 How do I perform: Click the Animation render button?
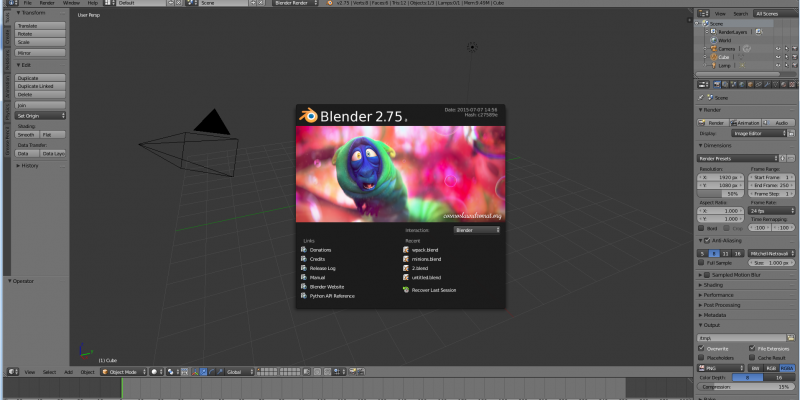tap(746, 122)
